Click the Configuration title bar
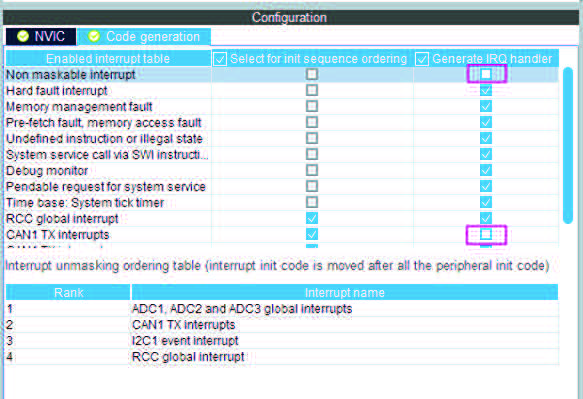Image resolution: width=583 pixels, height=399 pixels. 290,17
